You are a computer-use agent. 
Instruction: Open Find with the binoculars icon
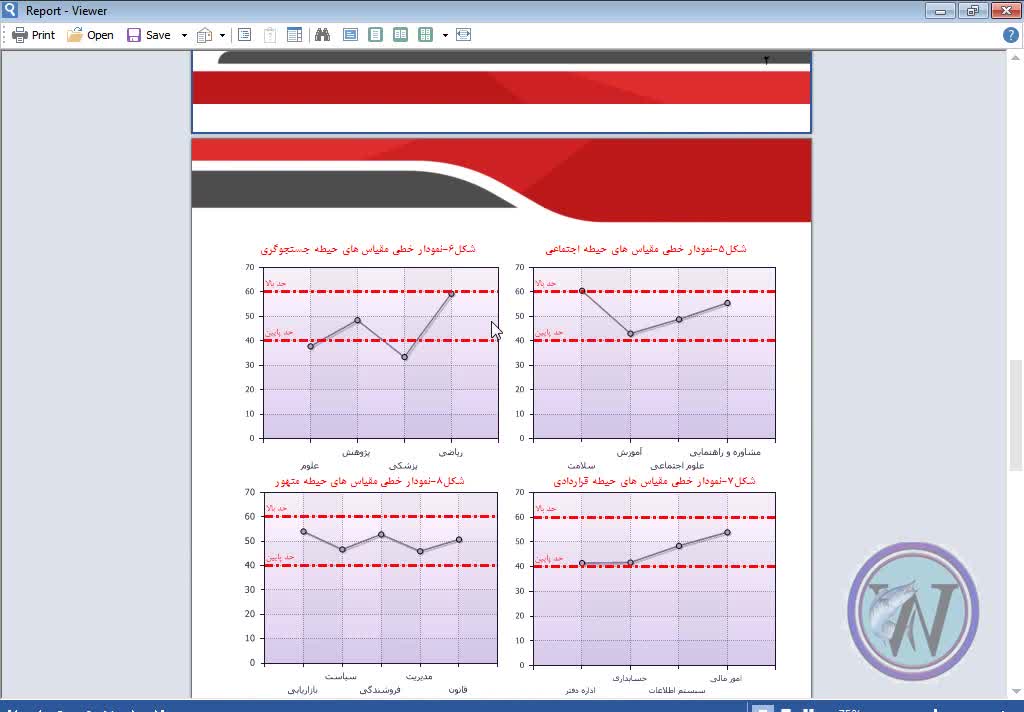tap(322, 35)
